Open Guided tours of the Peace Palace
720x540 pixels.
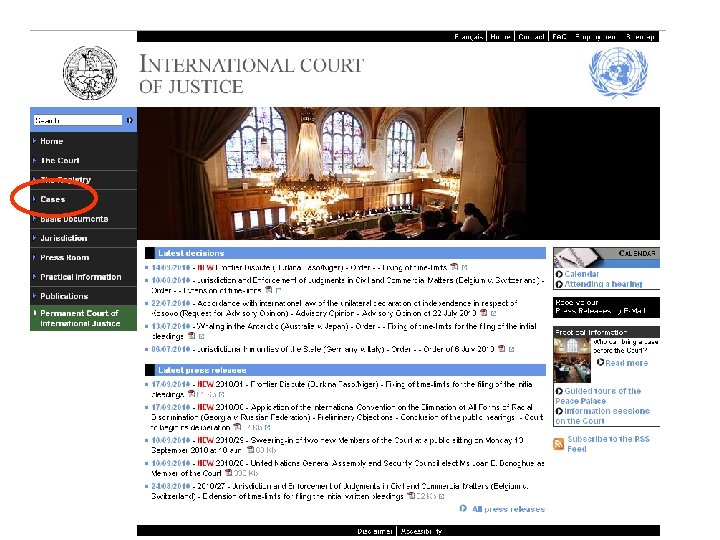[x=598, y=396]
